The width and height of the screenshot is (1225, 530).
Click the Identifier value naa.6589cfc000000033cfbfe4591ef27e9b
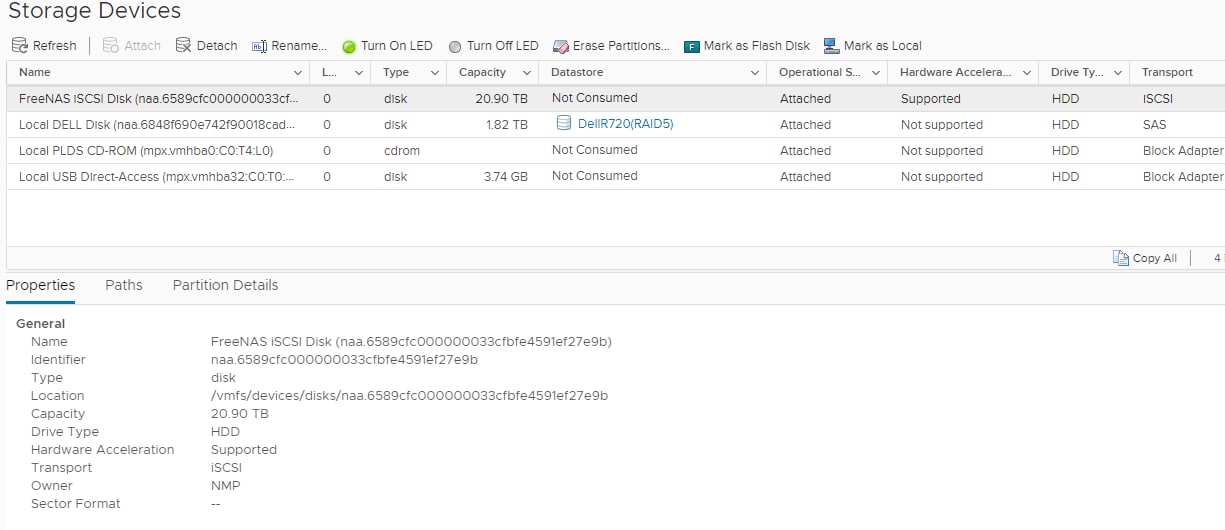(344, 359)
